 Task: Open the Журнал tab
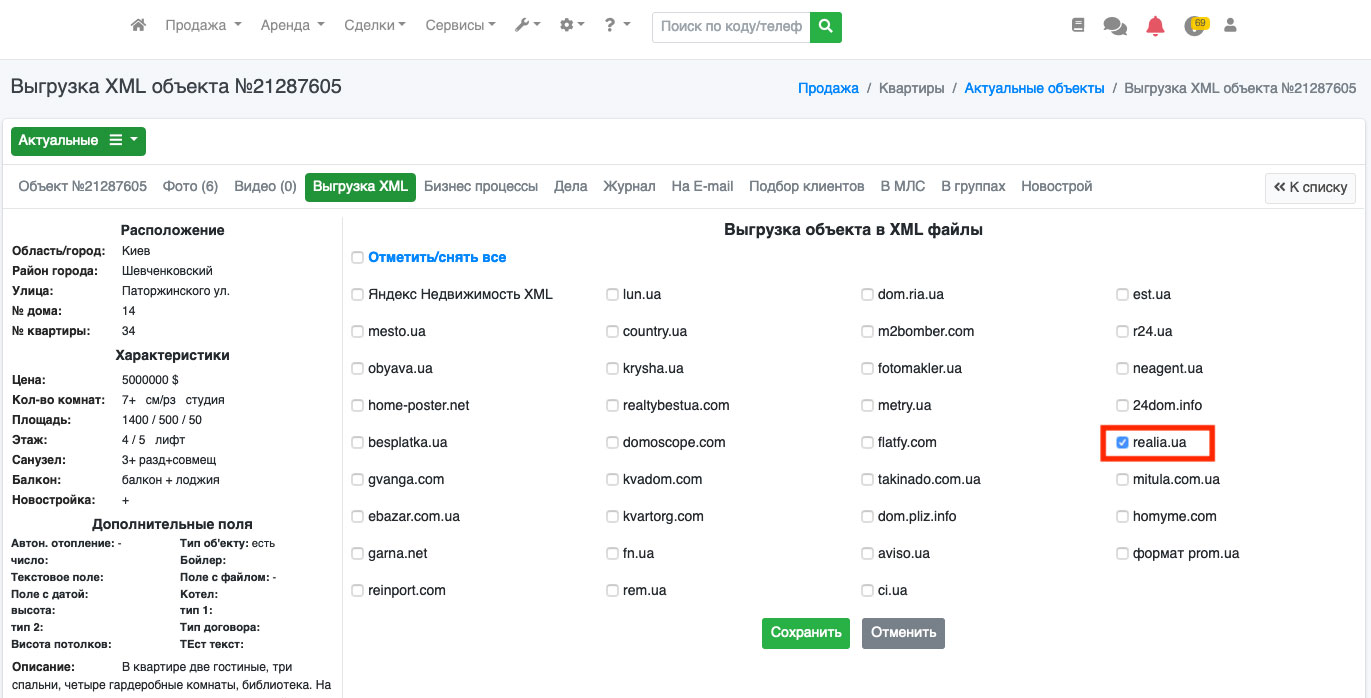pyautogui.click(x=629, y=187)
